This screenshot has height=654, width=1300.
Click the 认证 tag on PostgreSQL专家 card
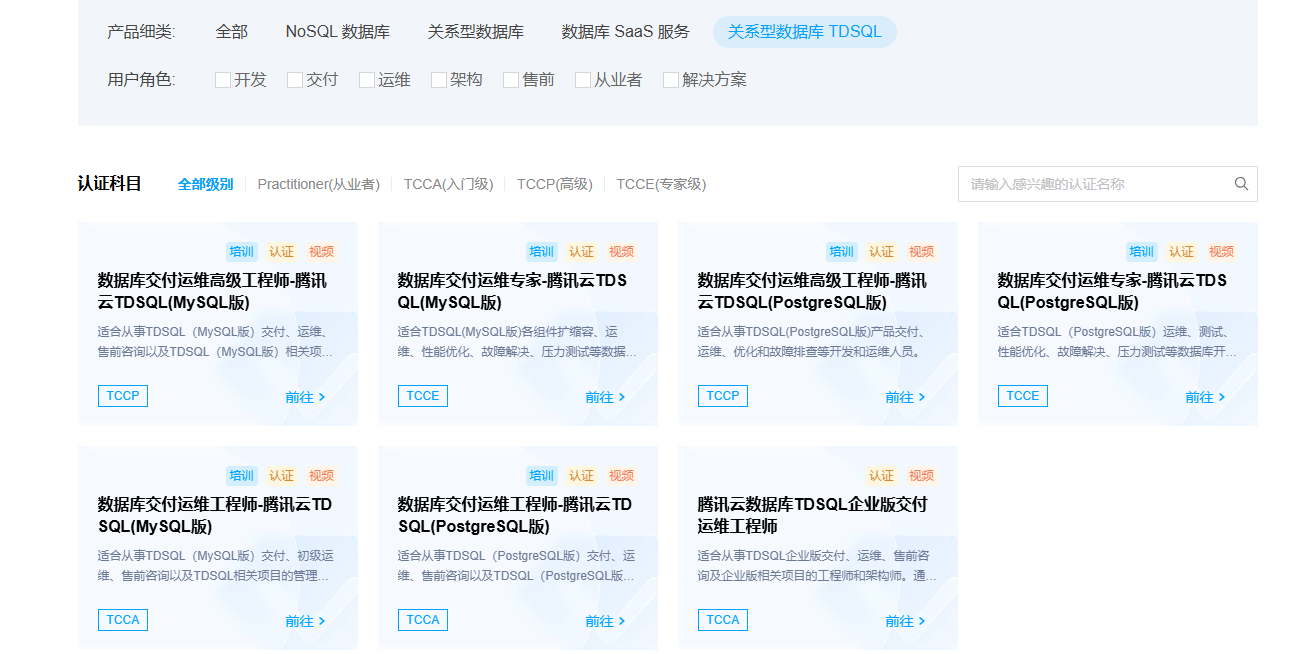pos(1181,251)
